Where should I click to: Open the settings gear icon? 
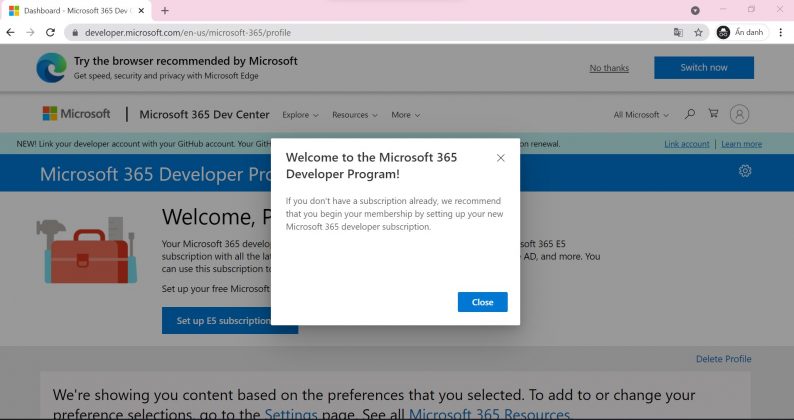(745, 171)
